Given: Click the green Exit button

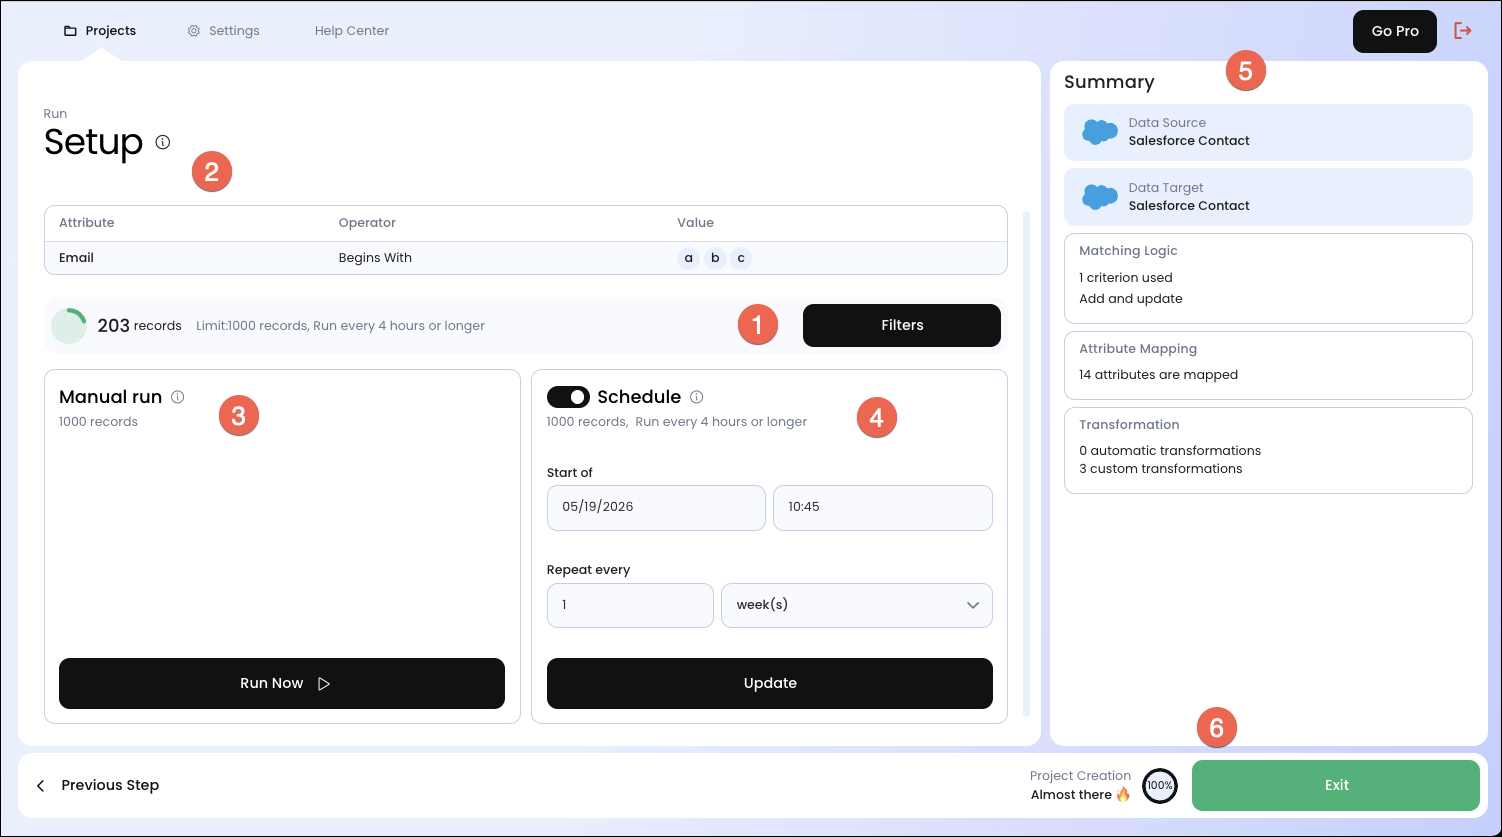Looking at the screenshot, I should click(x=1336, y=785).
